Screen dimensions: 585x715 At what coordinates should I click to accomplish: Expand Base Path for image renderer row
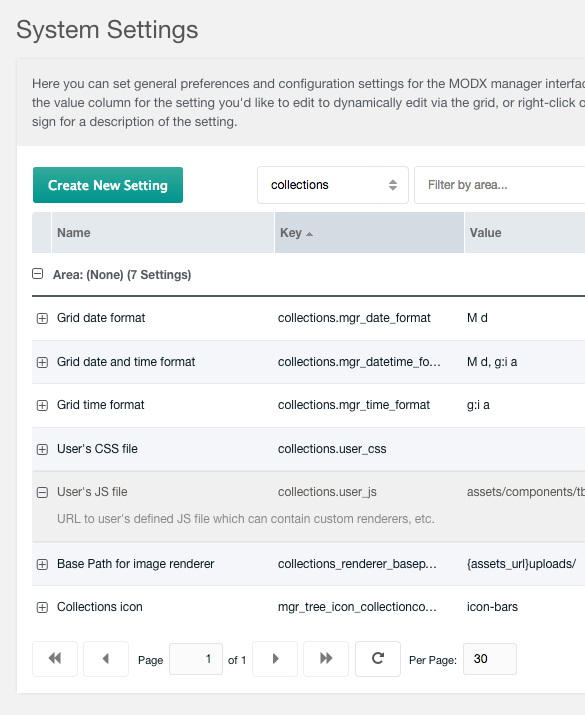[42, 565]
